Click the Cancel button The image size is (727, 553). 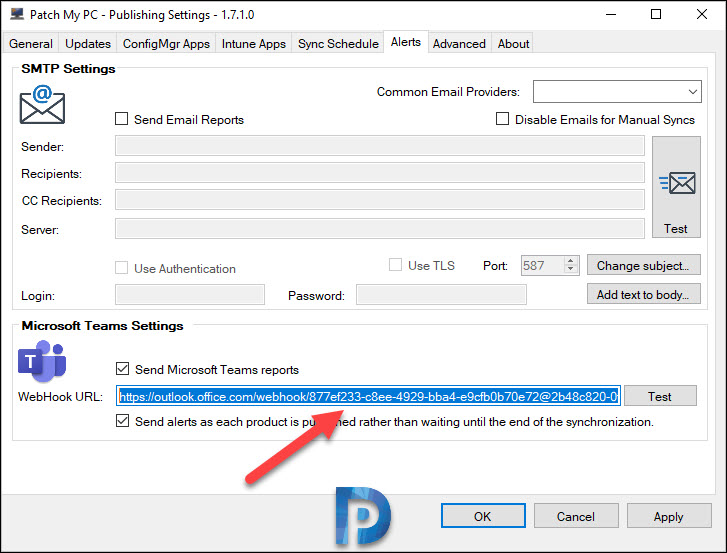pos(576,516)
